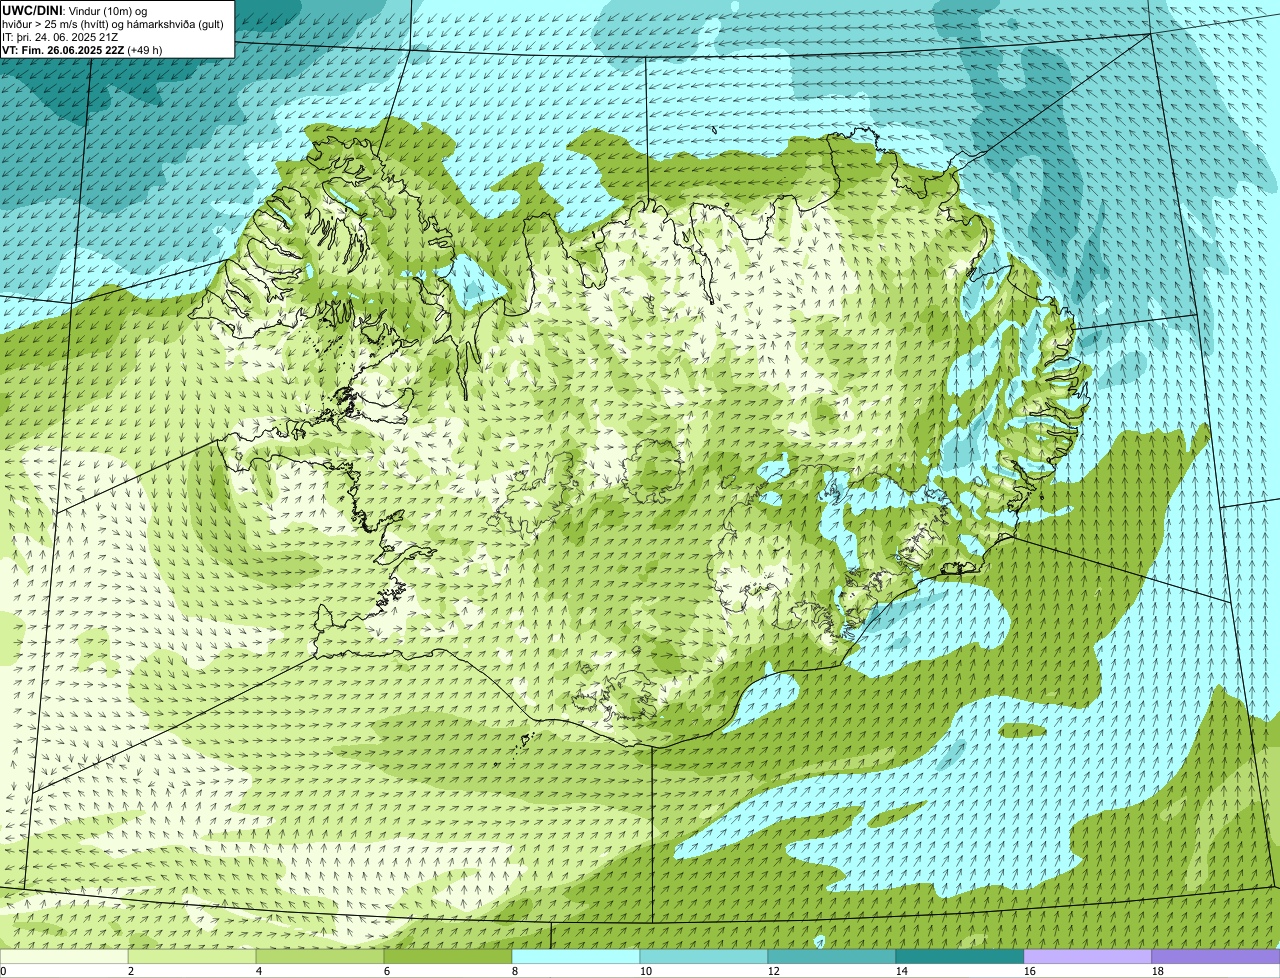Select the green 6–8 m/s legend swatch
1280x978 pixels.
(448, 956)
